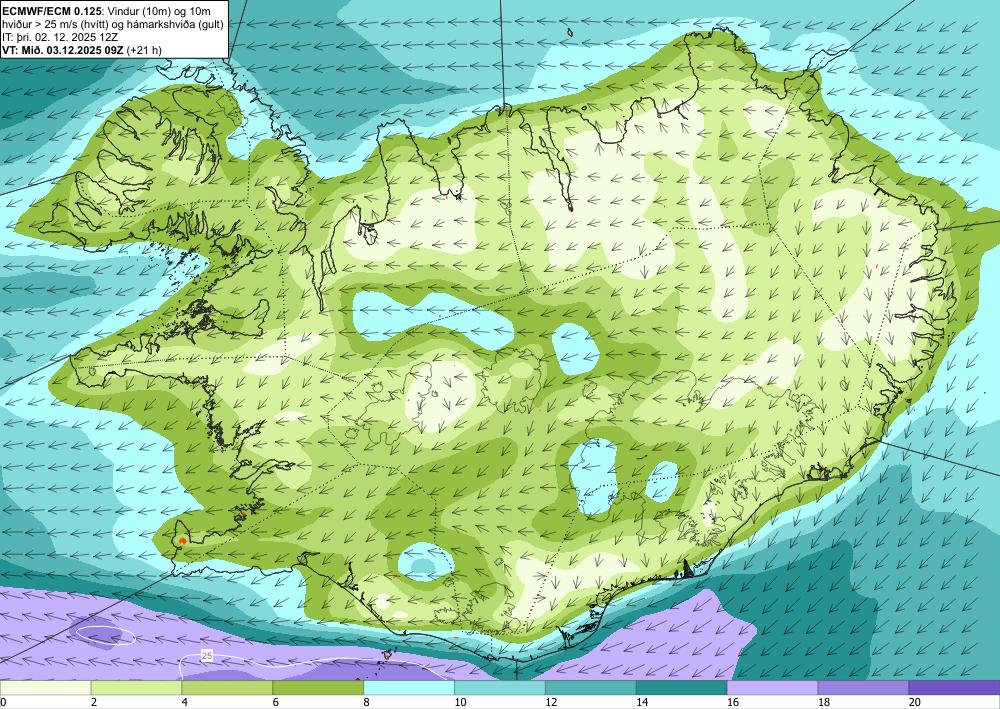Click the legend value "2"
The image size is (1000, 709).
click(94, 703)
